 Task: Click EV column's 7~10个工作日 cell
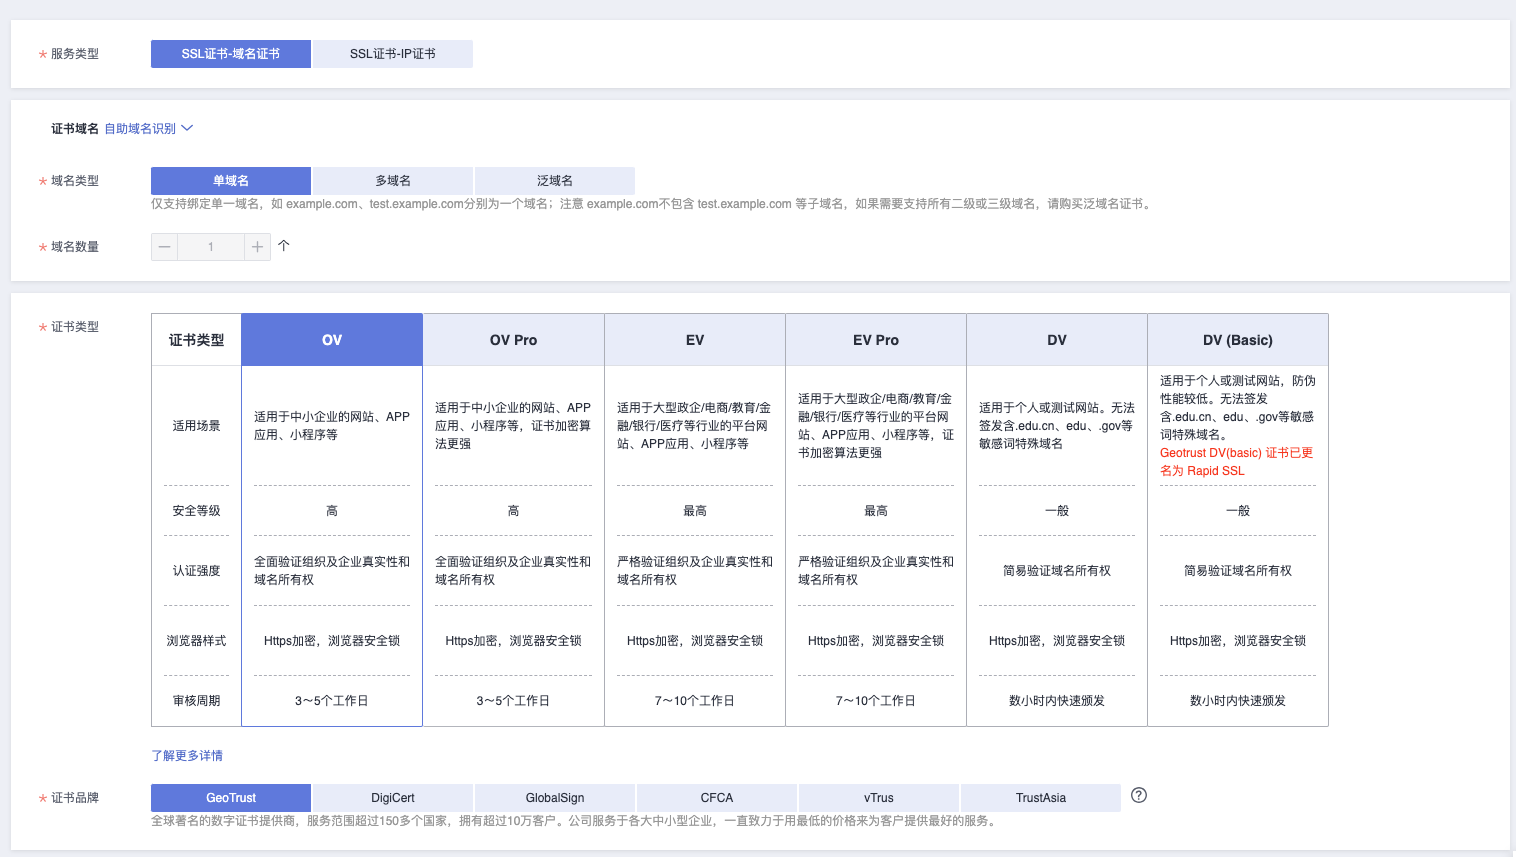(695, 701)
